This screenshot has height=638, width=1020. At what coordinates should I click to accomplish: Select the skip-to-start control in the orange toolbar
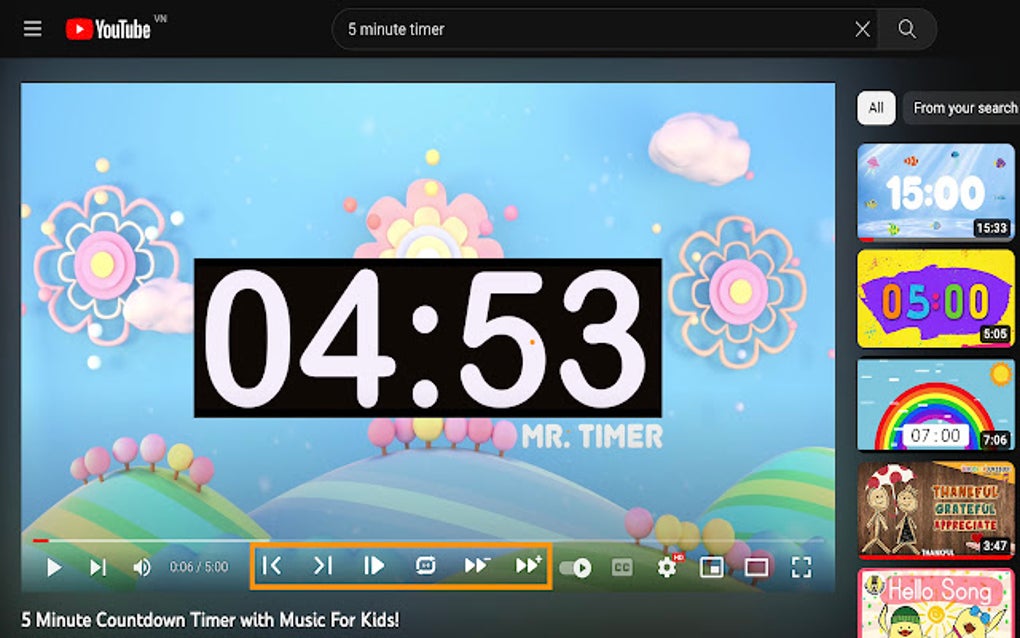tap(272, 566)
